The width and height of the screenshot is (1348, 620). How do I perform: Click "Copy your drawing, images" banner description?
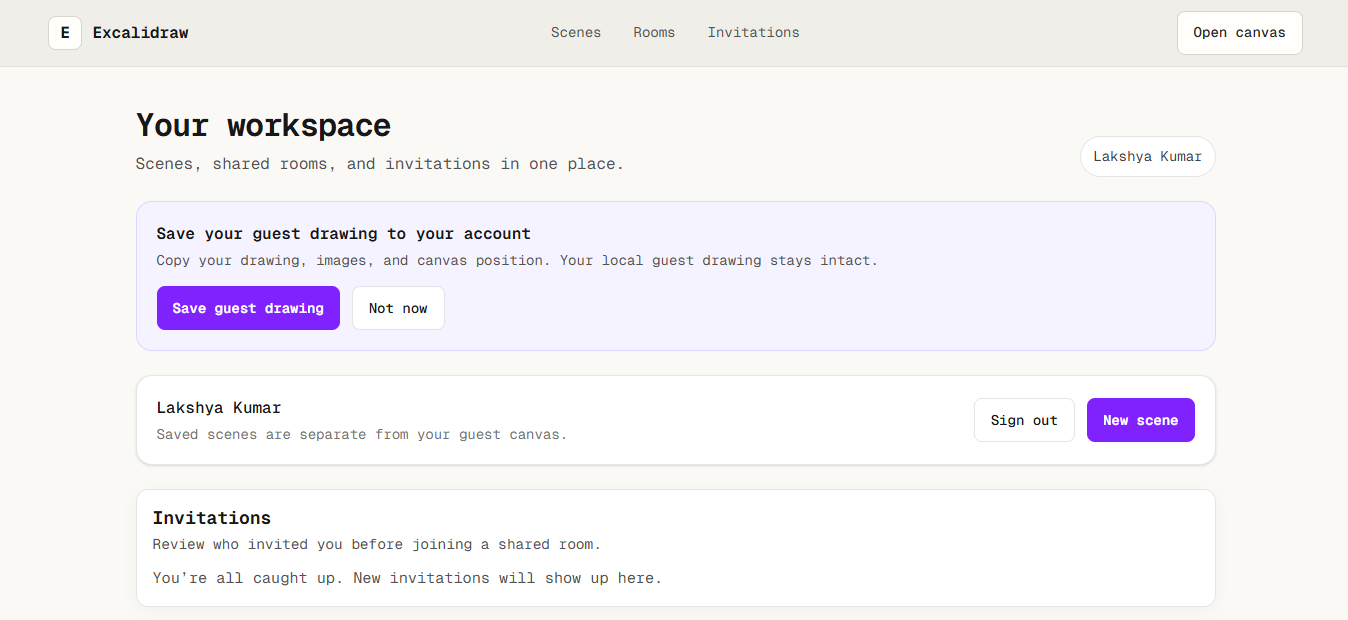point(517,261)
